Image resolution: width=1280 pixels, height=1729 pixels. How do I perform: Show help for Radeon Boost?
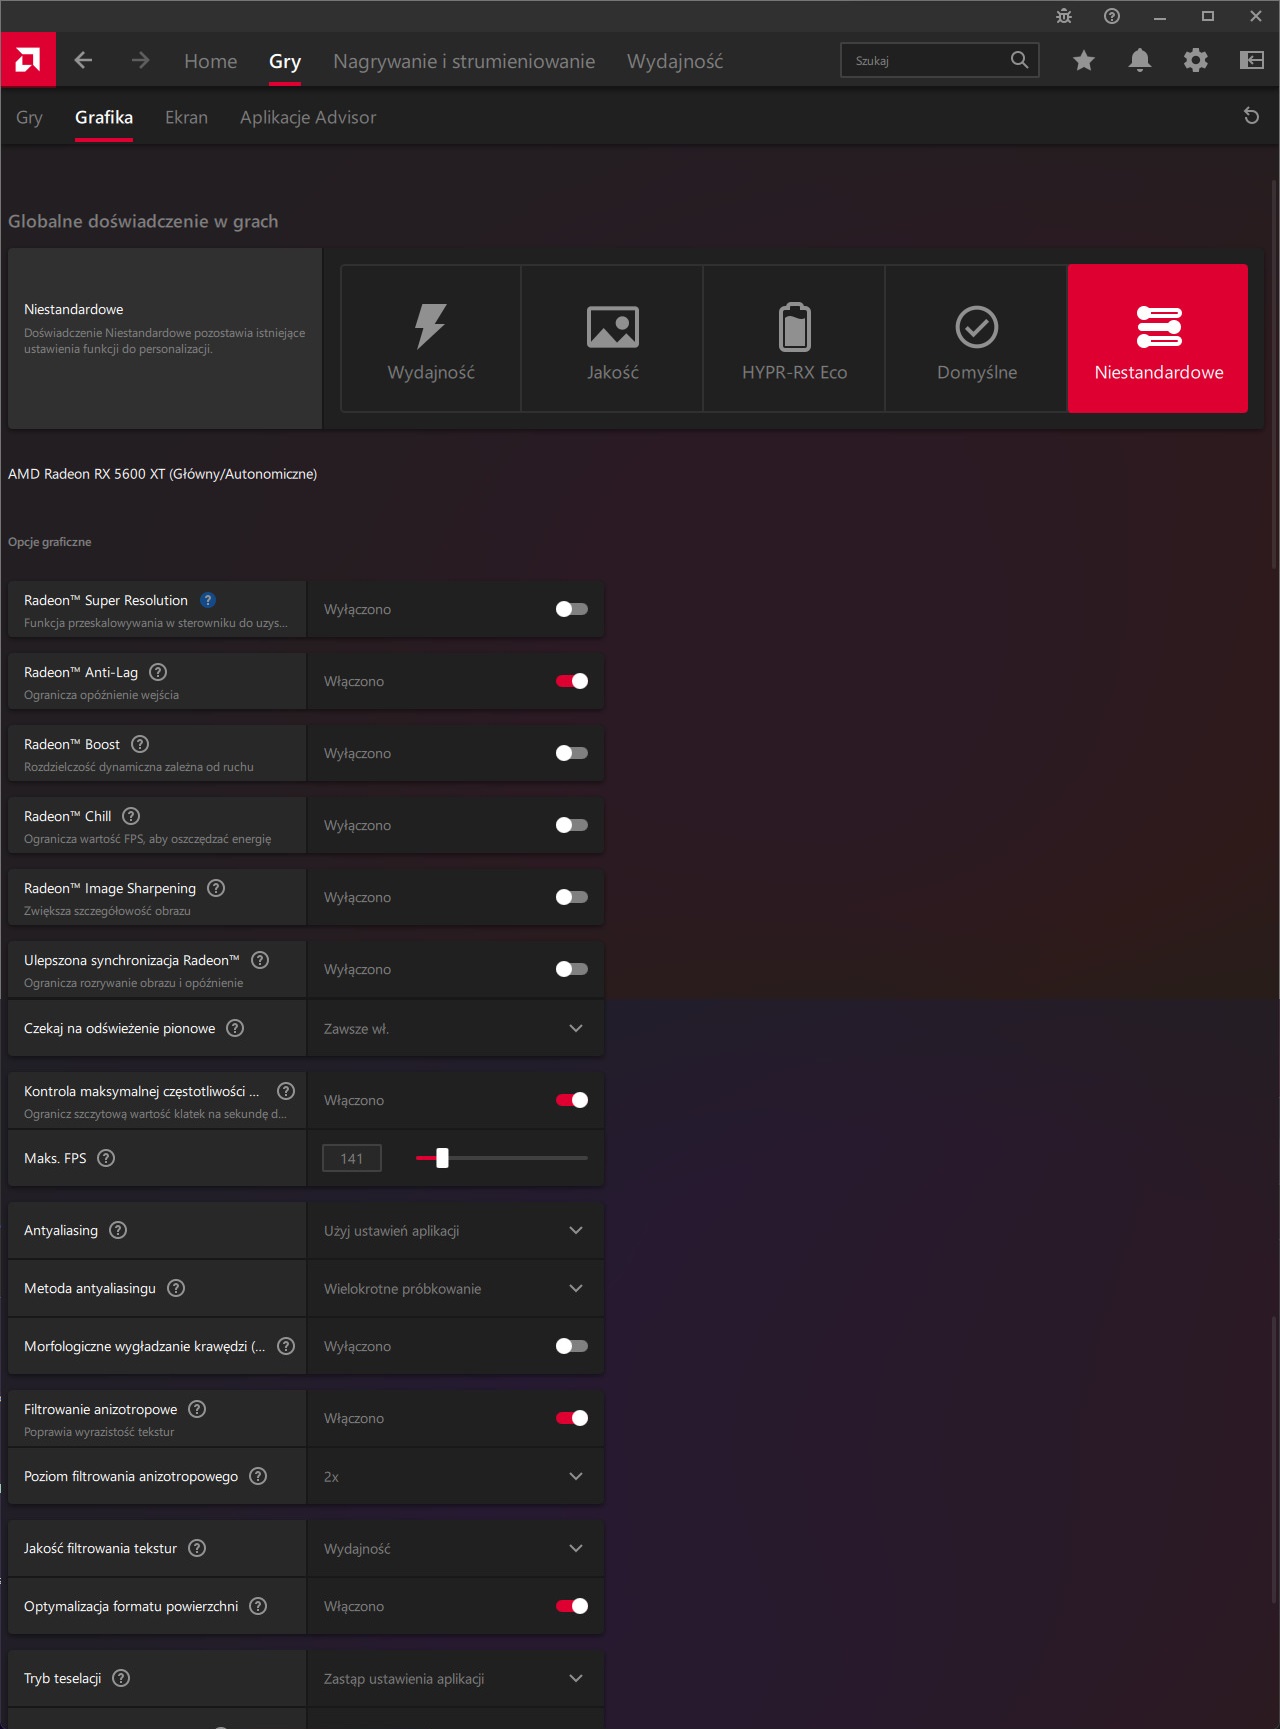pos(140,744)
